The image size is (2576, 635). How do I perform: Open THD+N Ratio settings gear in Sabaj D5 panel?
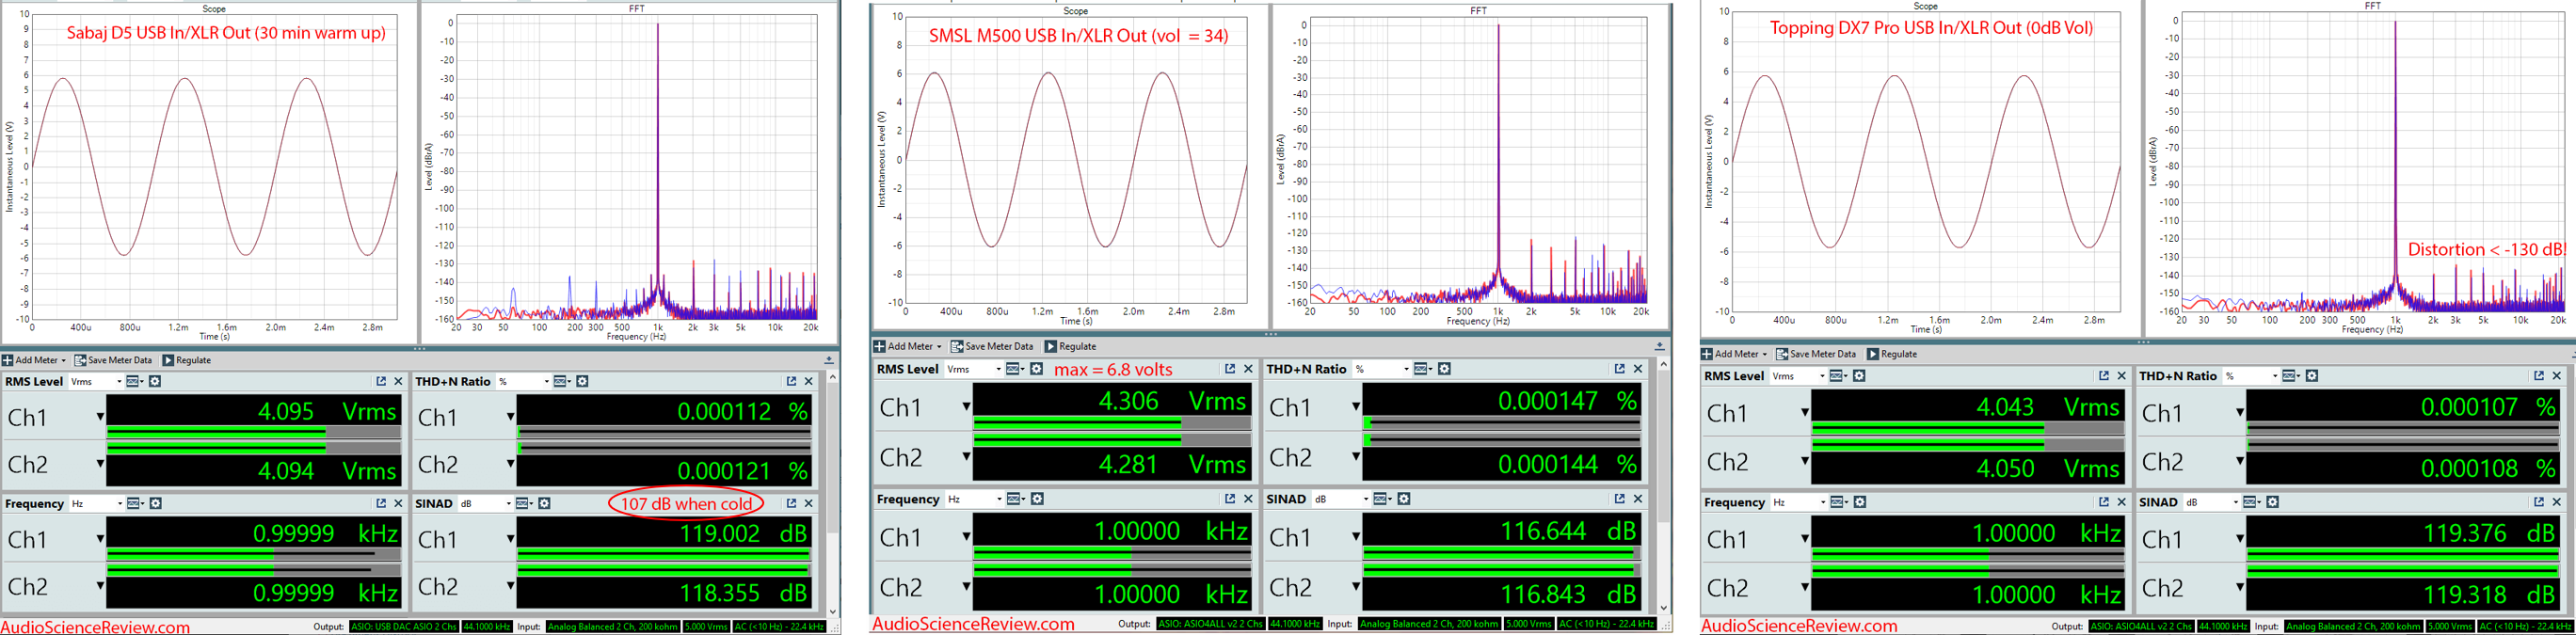[x=582, y=381]
